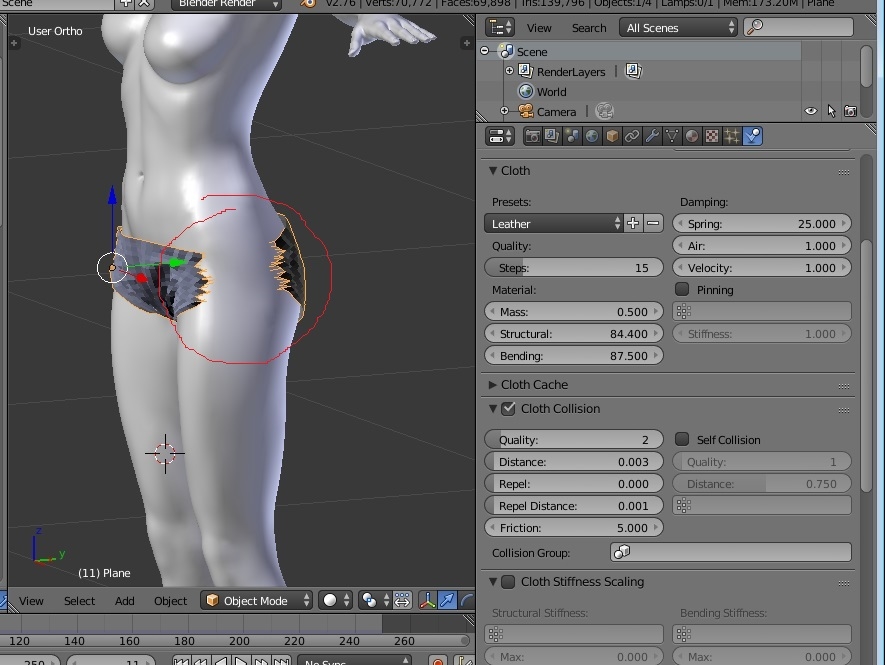Image resolution: width=885 pixels, height=665 pixels.
Task: Enable the Self Collision checkbox
Action: [x=682, y=440]
